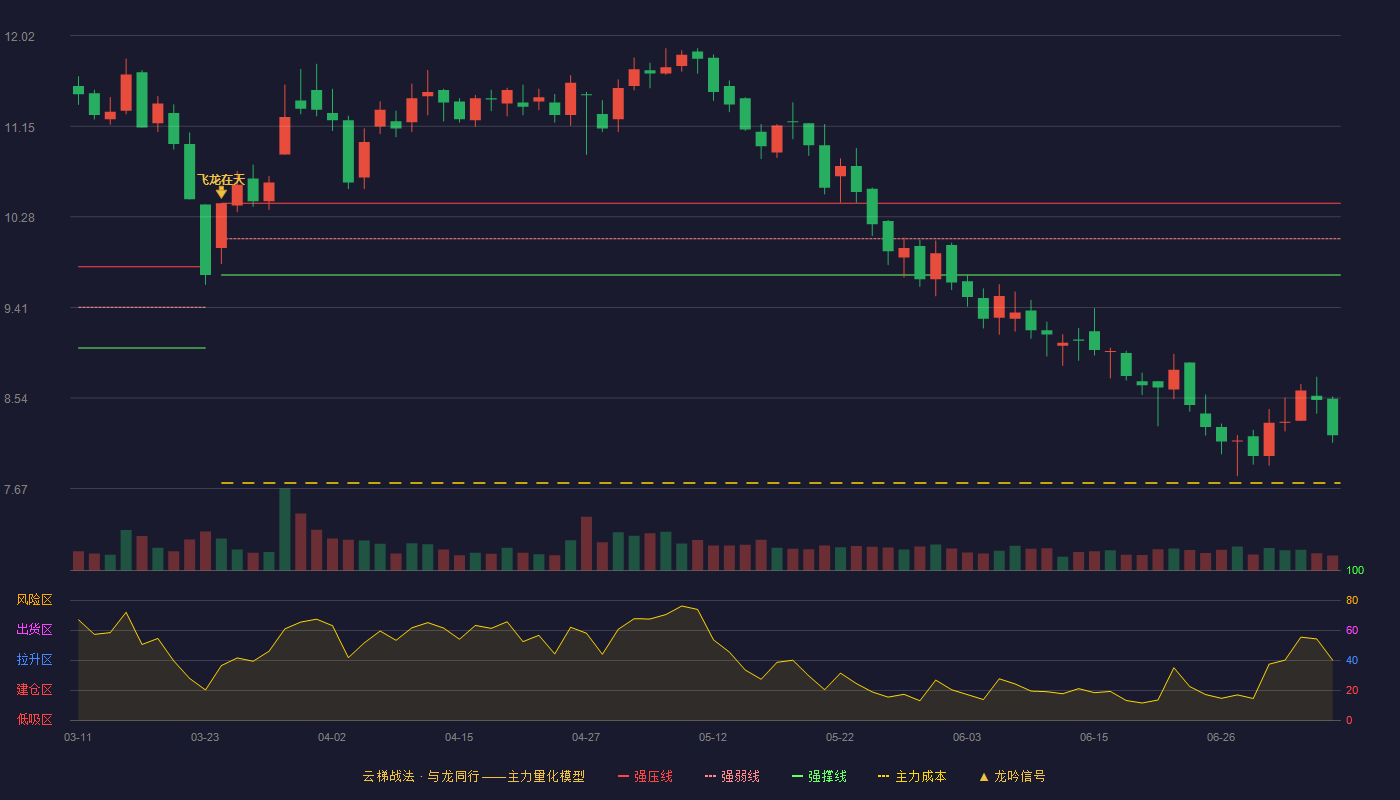Click the 龙吟信号 triangle legend icon

[984, 776]
